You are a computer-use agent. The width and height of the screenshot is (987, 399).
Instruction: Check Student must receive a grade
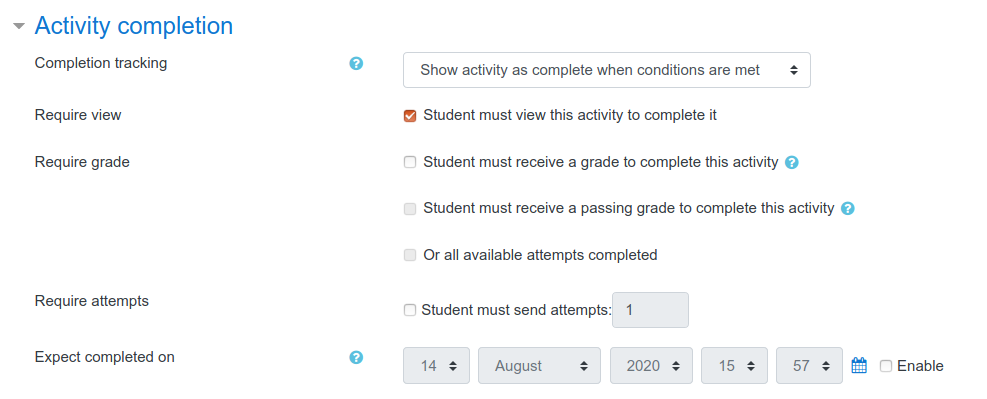point(410,162)
